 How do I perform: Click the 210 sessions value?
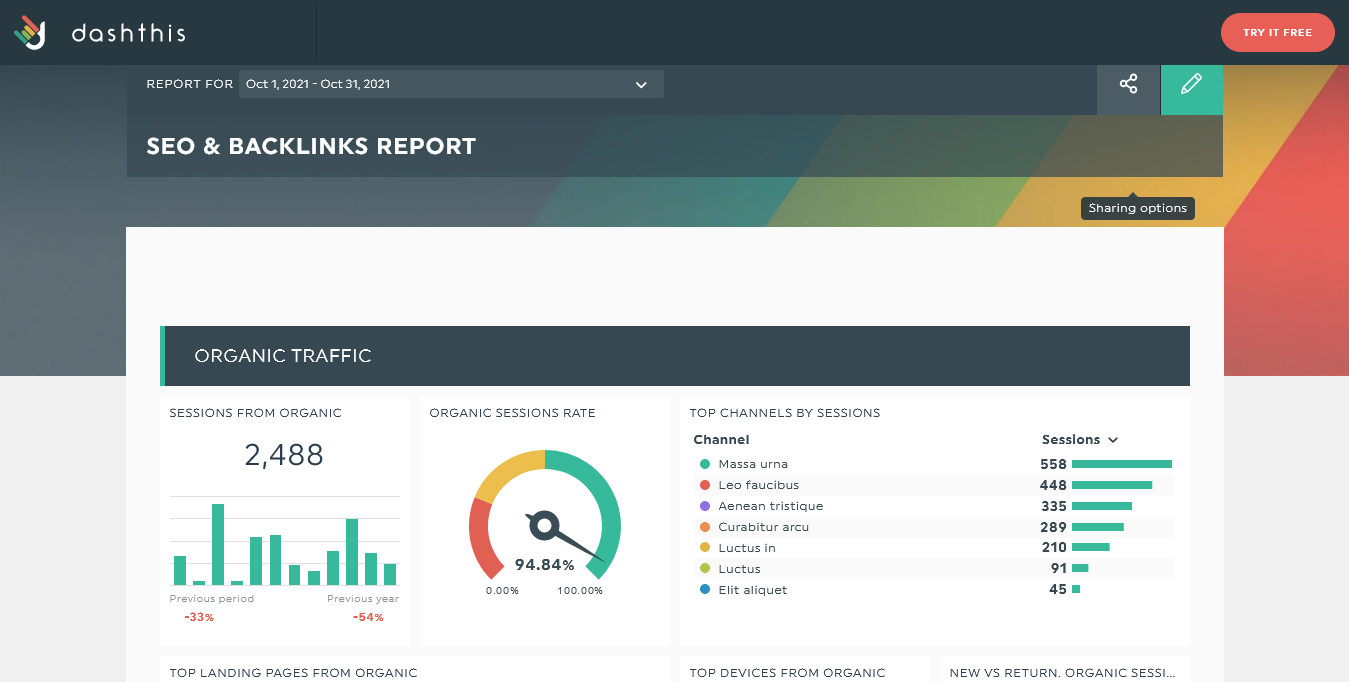[x=1053, y=548]
